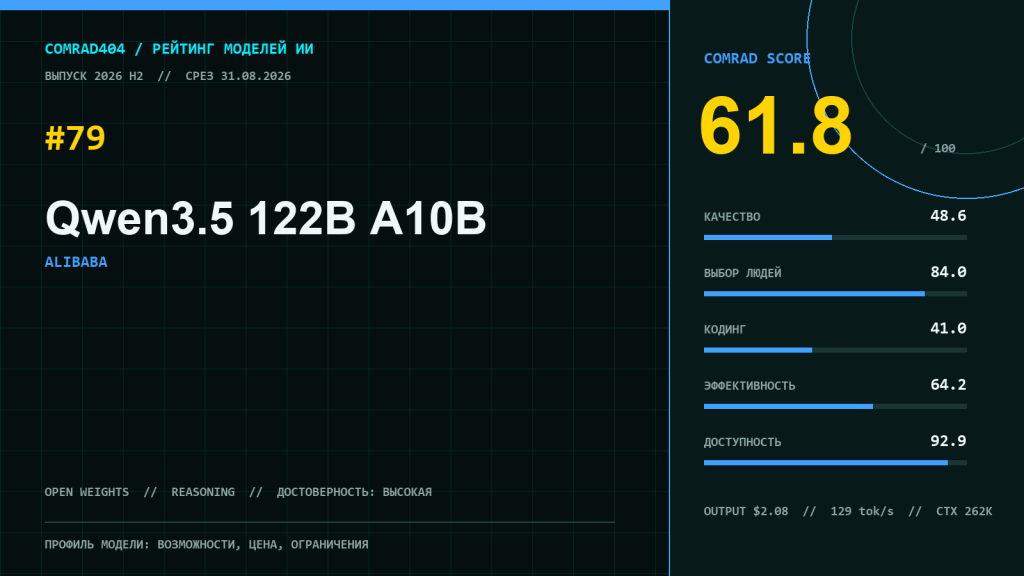The height and width of the screenshot is (576, 1024).
Task: Click the 48.6 quality value
Action: [x=948, y=216]
